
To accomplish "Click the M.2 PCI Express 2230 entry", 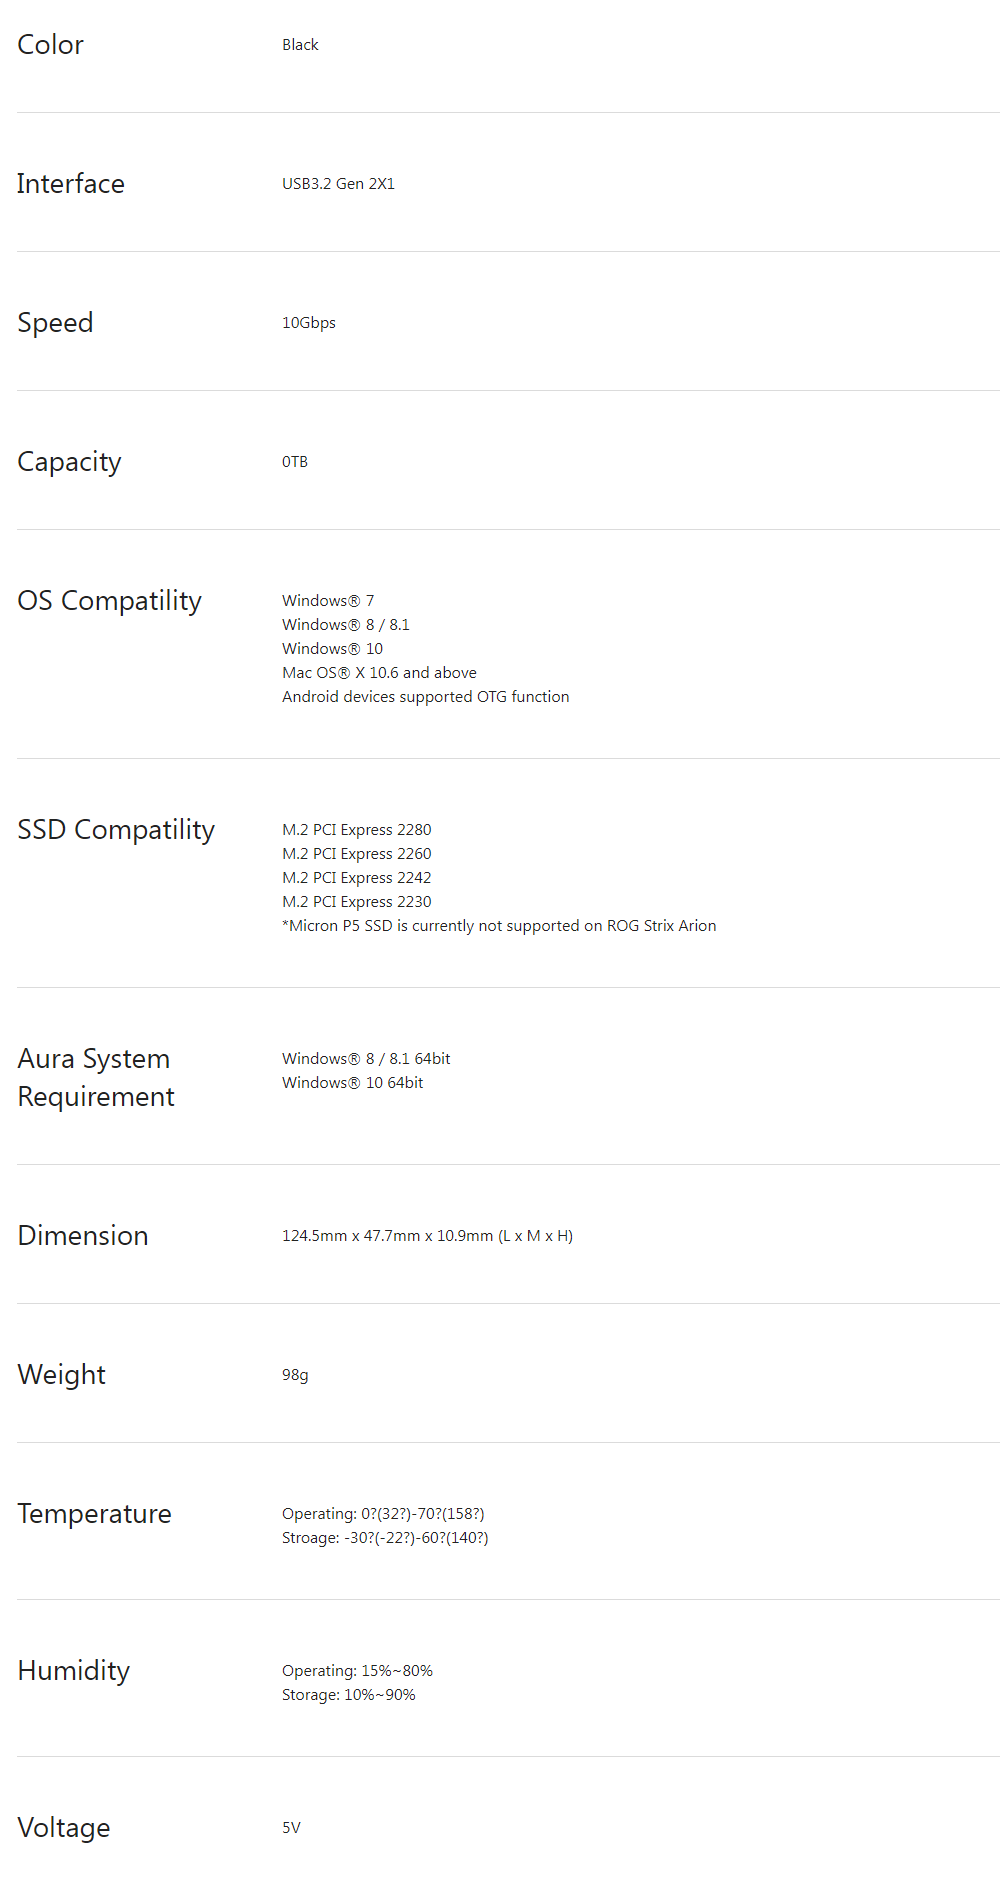I will (x=356, y=902).
